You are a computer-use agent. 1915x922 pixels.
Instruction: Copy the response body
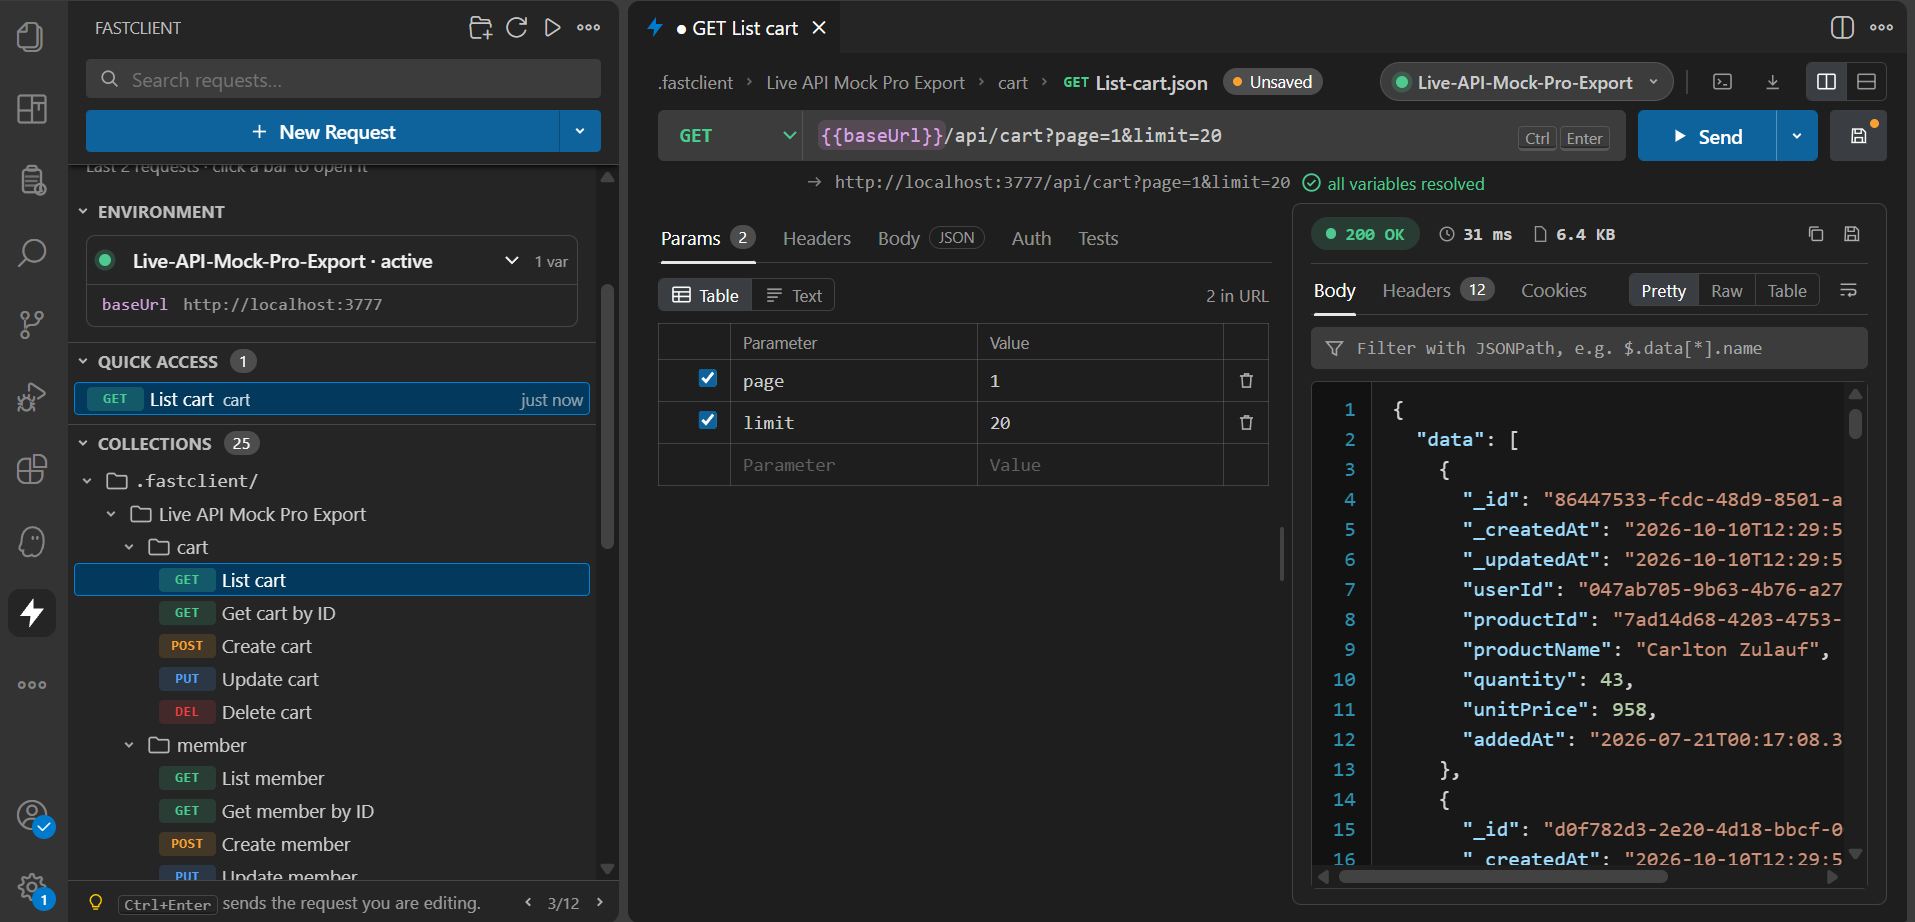[1816, 234]
